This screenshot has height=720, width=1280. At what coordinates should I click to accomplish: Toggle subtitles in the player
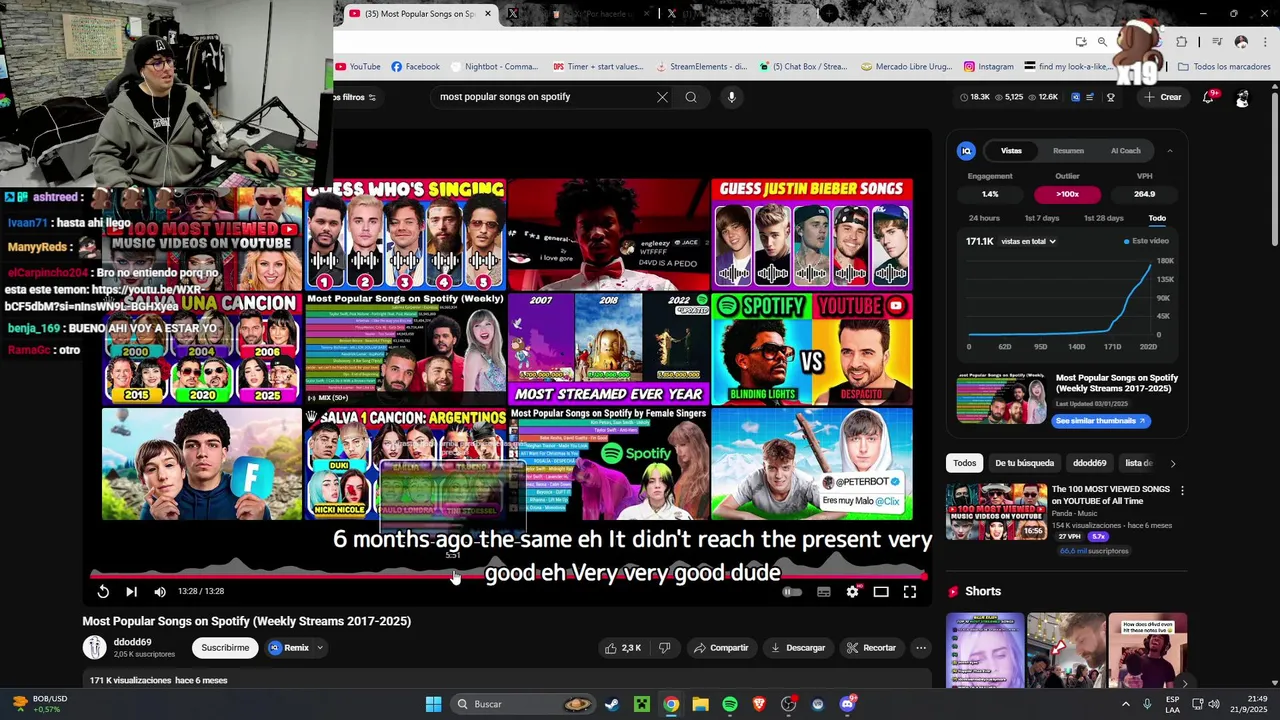(824, 592)
